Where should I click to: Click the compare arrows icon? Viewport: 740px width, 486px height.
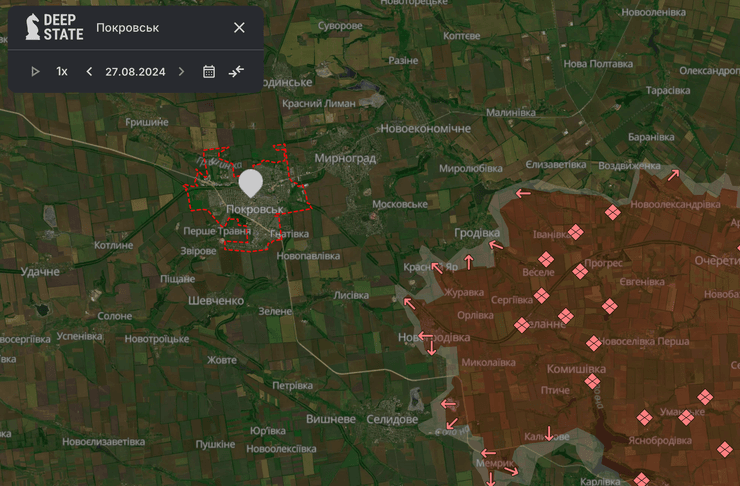[x=236, y=71]
